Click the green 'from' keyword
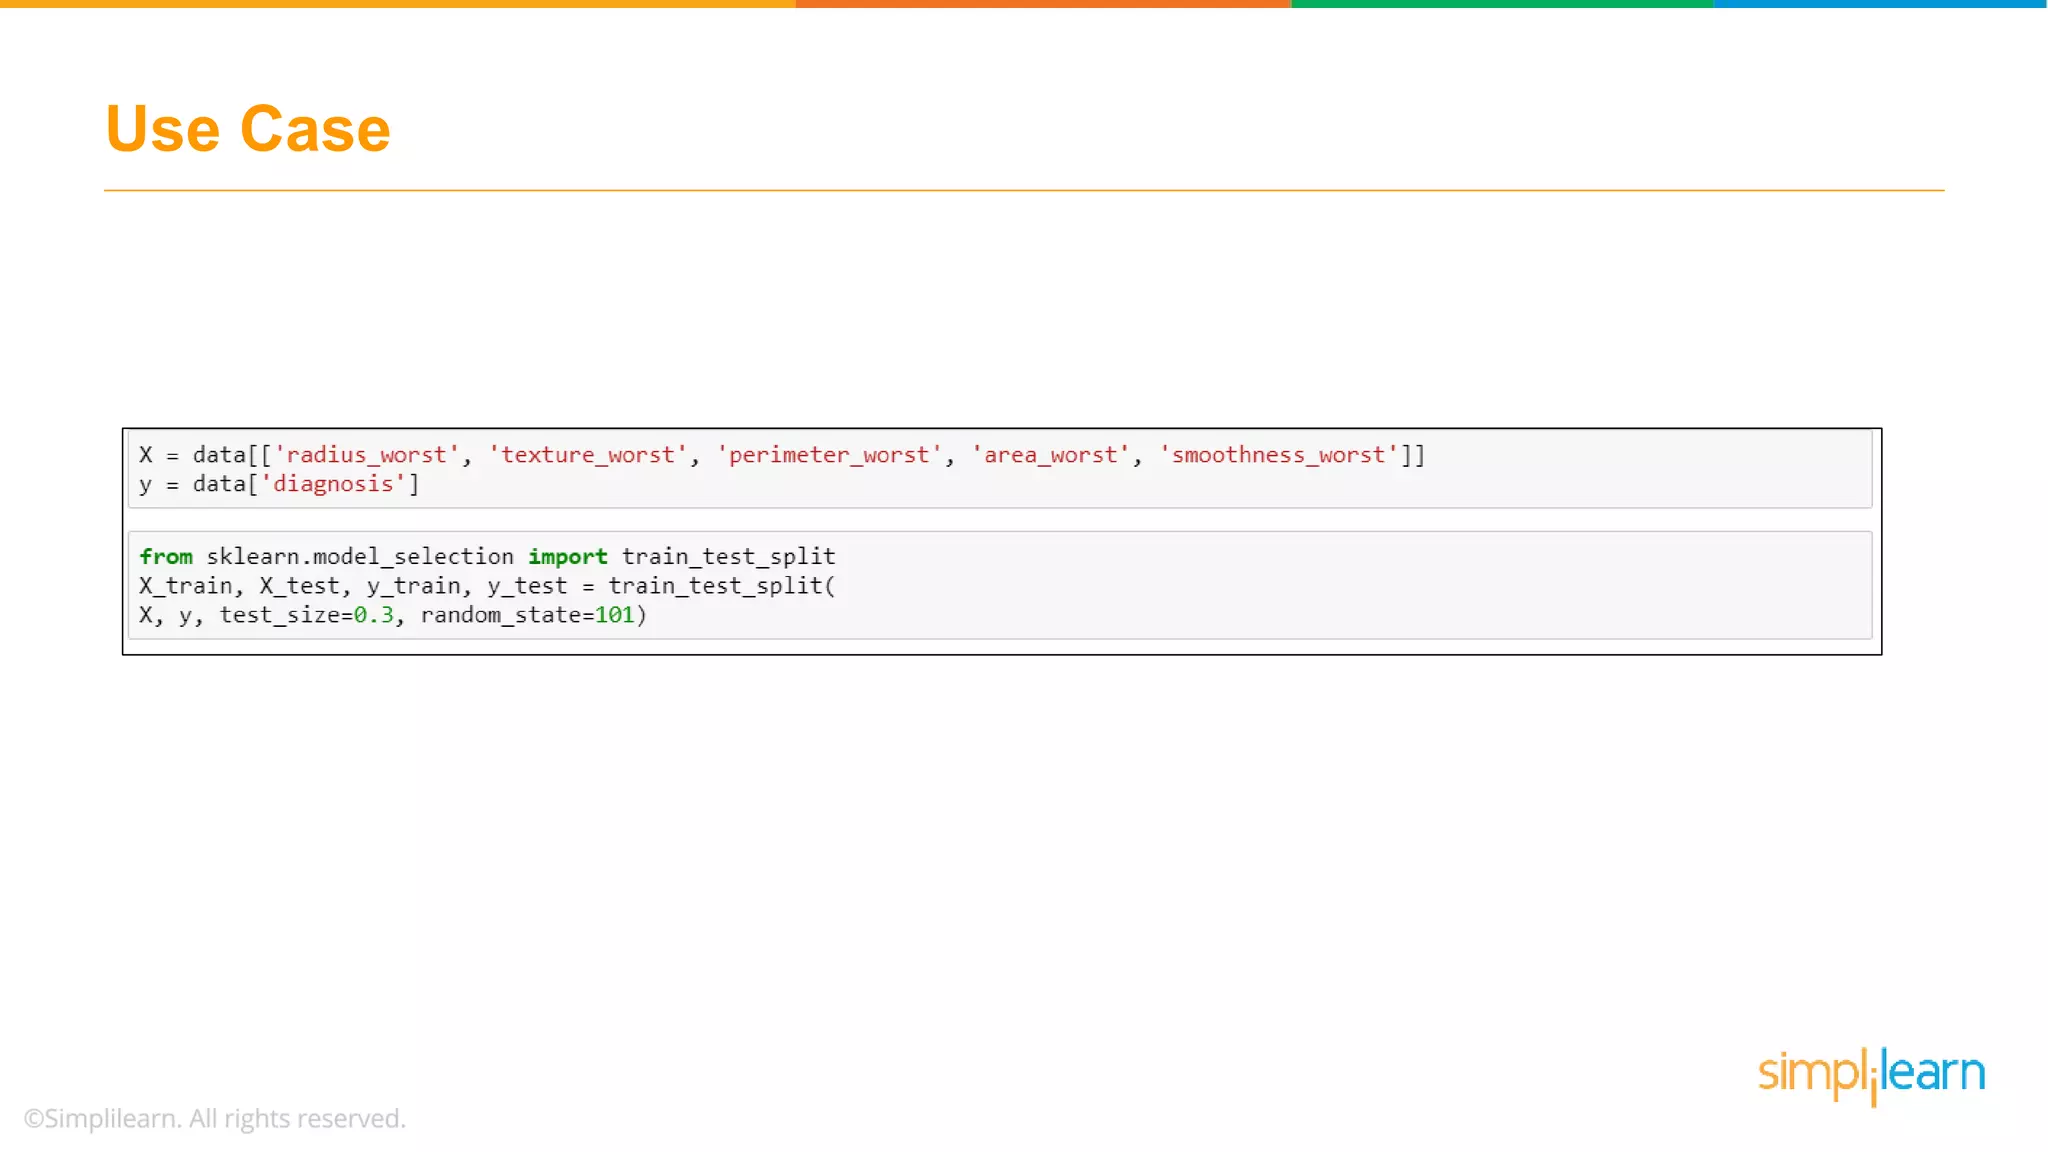This screenshot has width=2048, height=1152. pyautogui.click(x=166, y=556)
